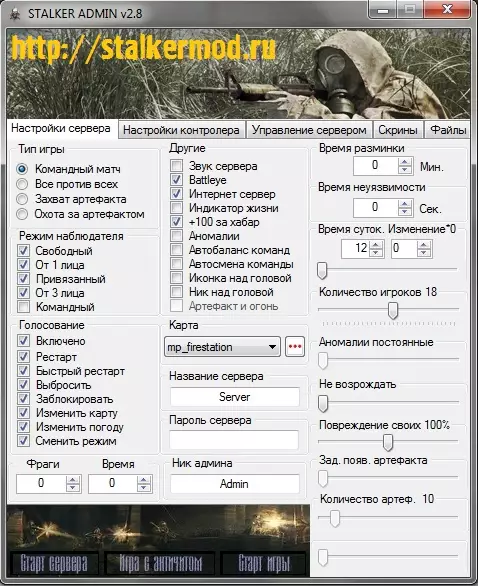This screenshot has height=586, width=478.
Task: Click Аномалии постоянные slider handle
Action: [x=323, y=360]
